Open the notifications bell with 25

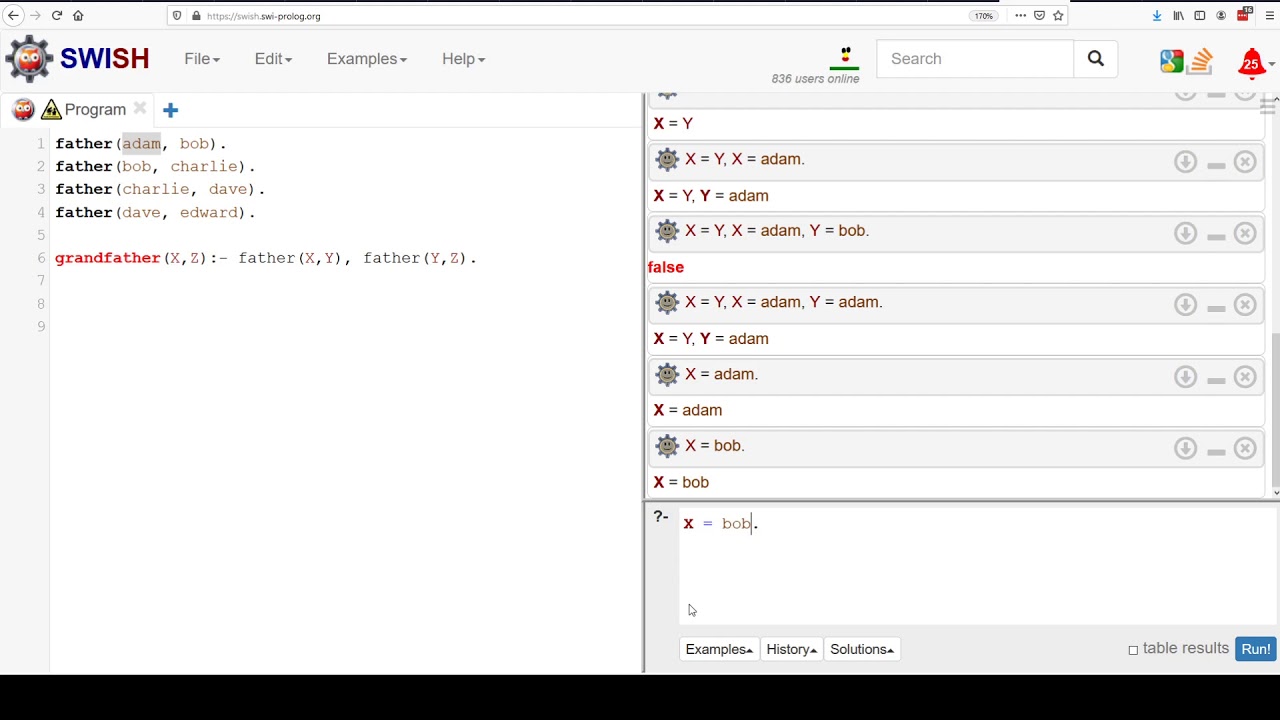1251,63
